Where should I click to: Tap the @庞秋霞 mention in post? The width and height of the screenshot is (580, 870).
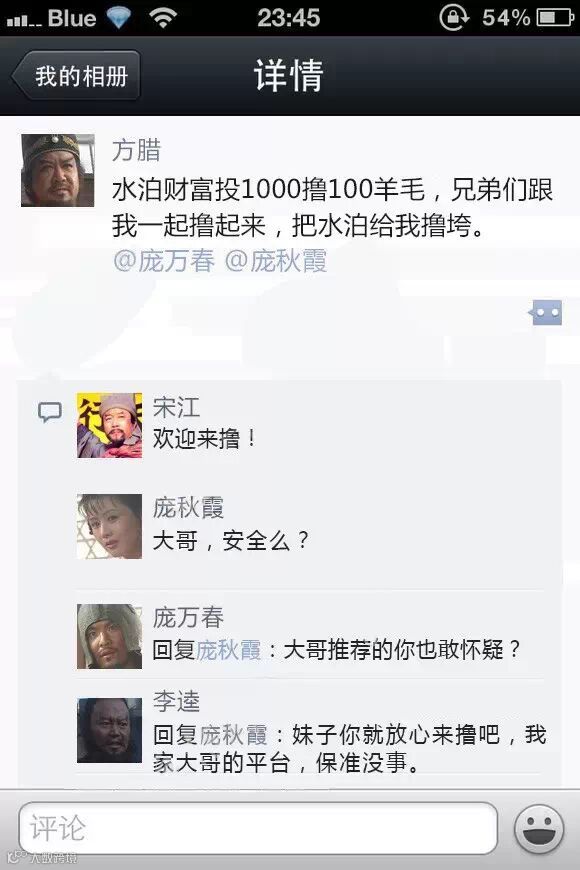276,260
